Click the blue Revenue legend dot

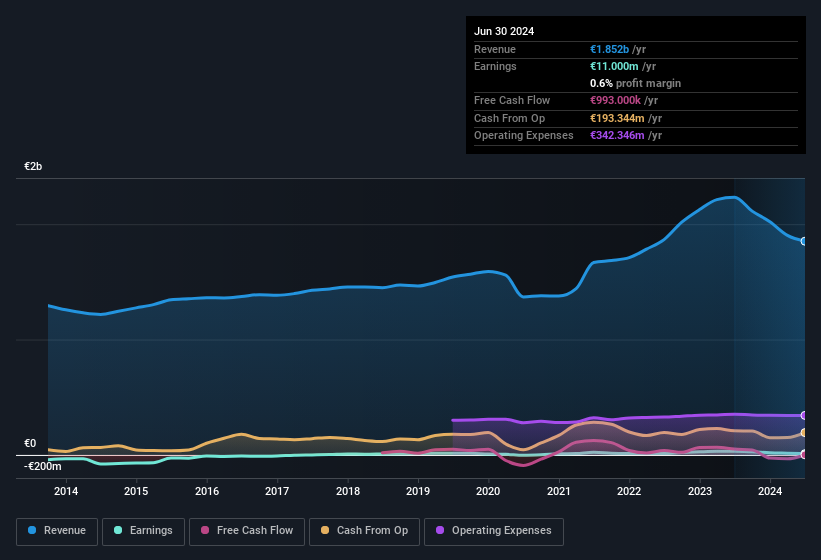[x=33, y=531]
